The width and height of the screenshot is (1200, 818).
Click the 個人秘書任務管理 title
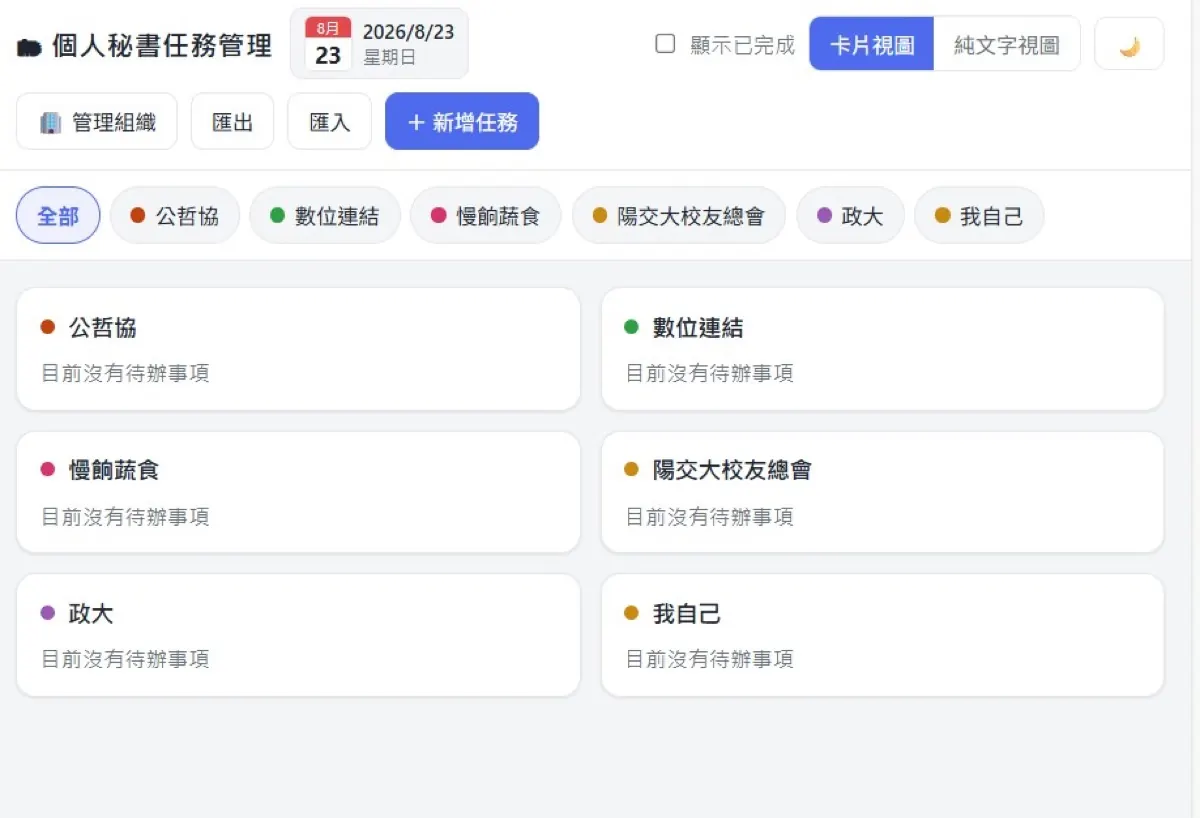[x=162, y=46]
